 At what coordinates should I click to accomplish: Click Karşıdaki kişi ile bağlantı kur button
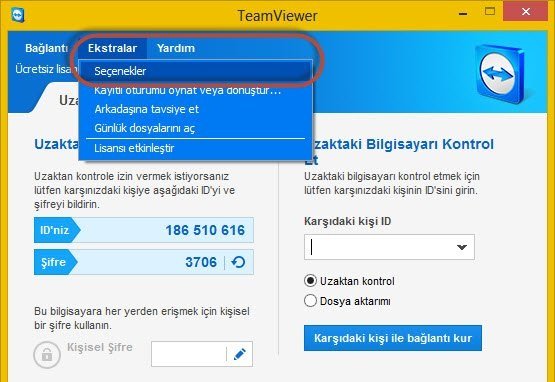(393, 338)
